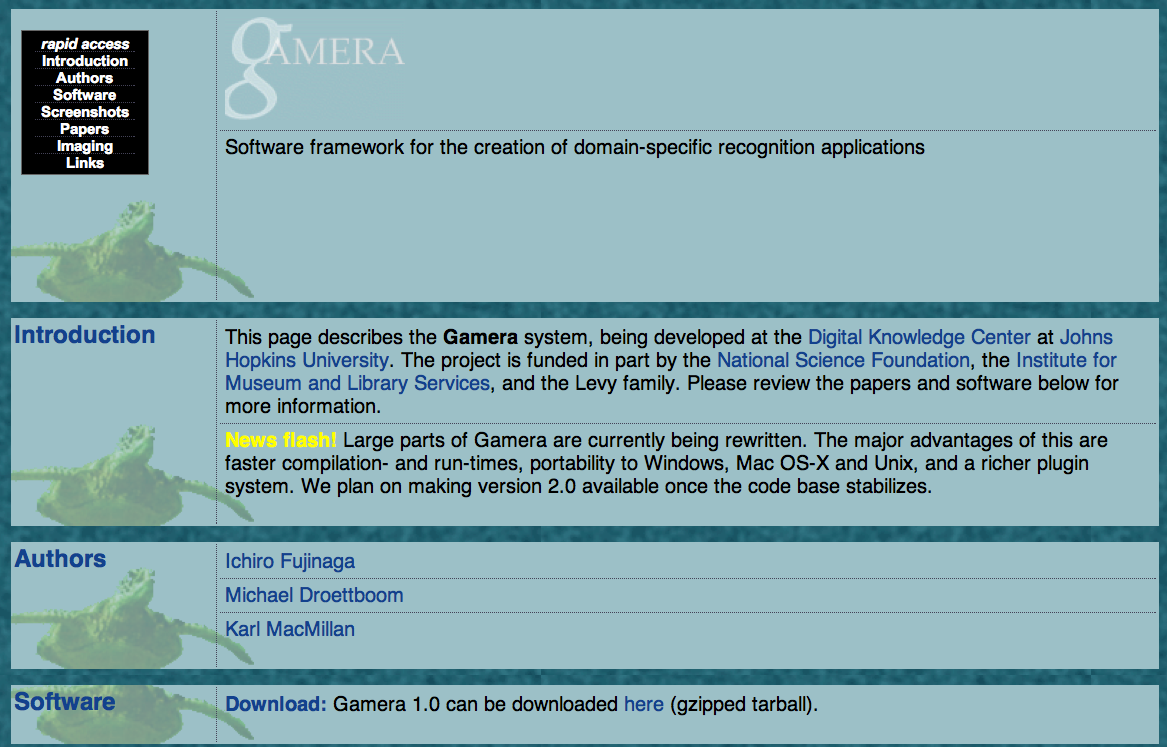Select Imaging in rapid access menu
Screen dimensions: 1167x747
85,147
